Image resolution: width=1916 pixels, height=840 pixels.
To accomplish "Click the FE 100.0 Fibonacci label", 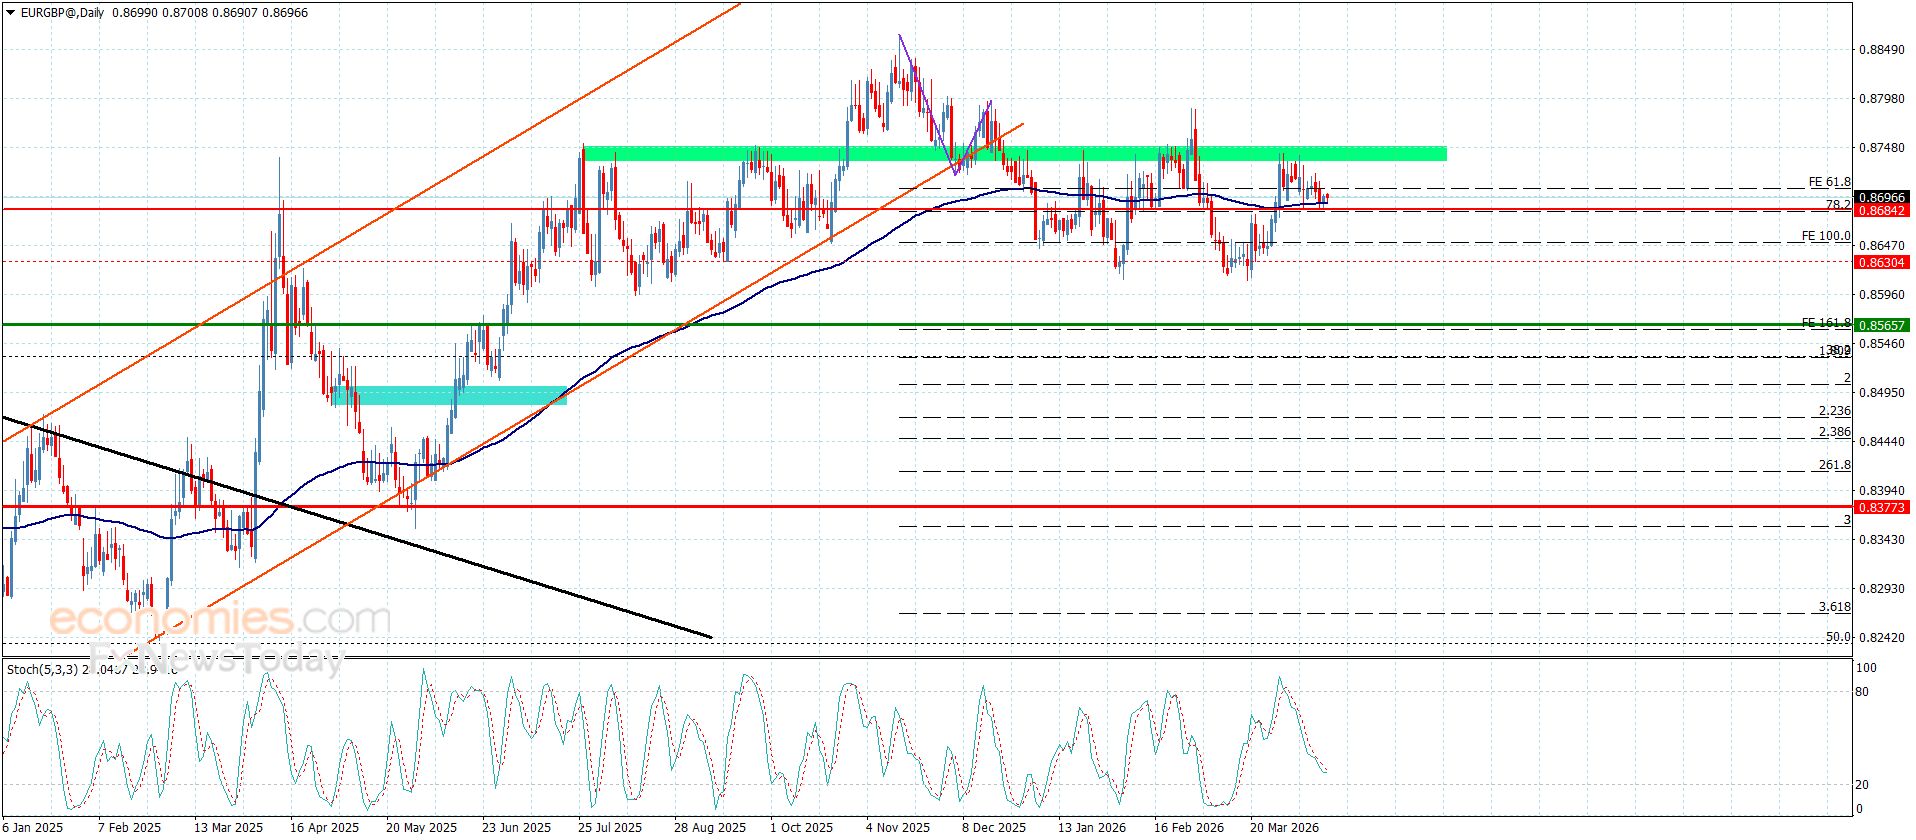I will point(1825,236).
